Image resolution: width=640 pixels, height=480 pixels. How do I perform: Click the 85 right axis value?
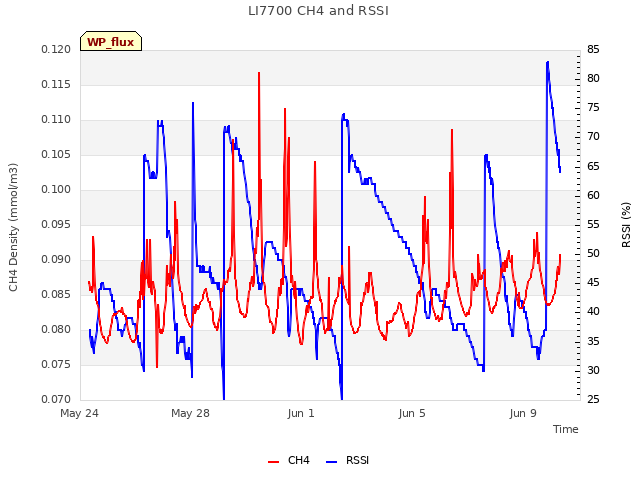point(593,49)
